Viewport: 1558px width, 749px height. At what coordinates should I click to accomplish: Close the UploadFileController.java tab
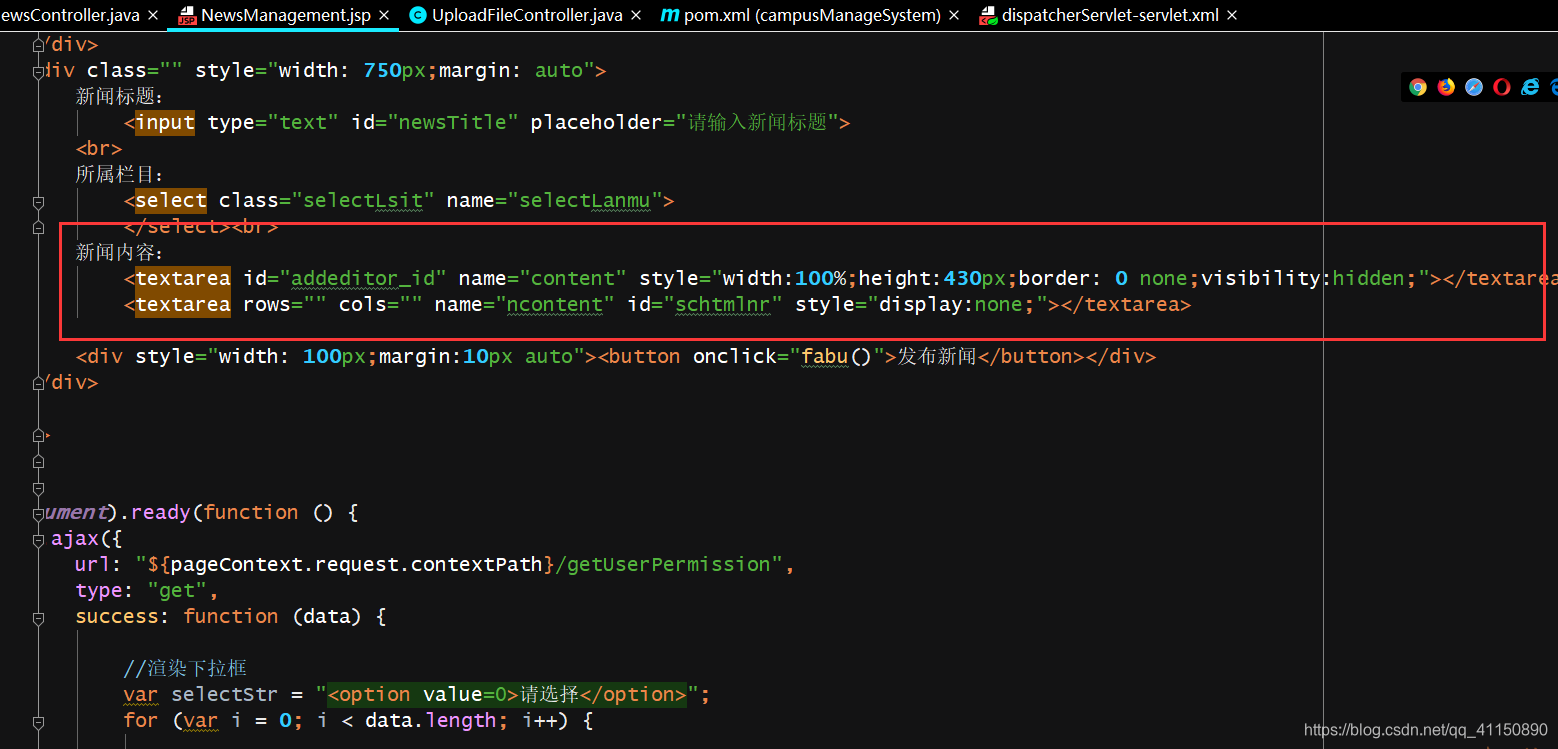coord(636,15)
